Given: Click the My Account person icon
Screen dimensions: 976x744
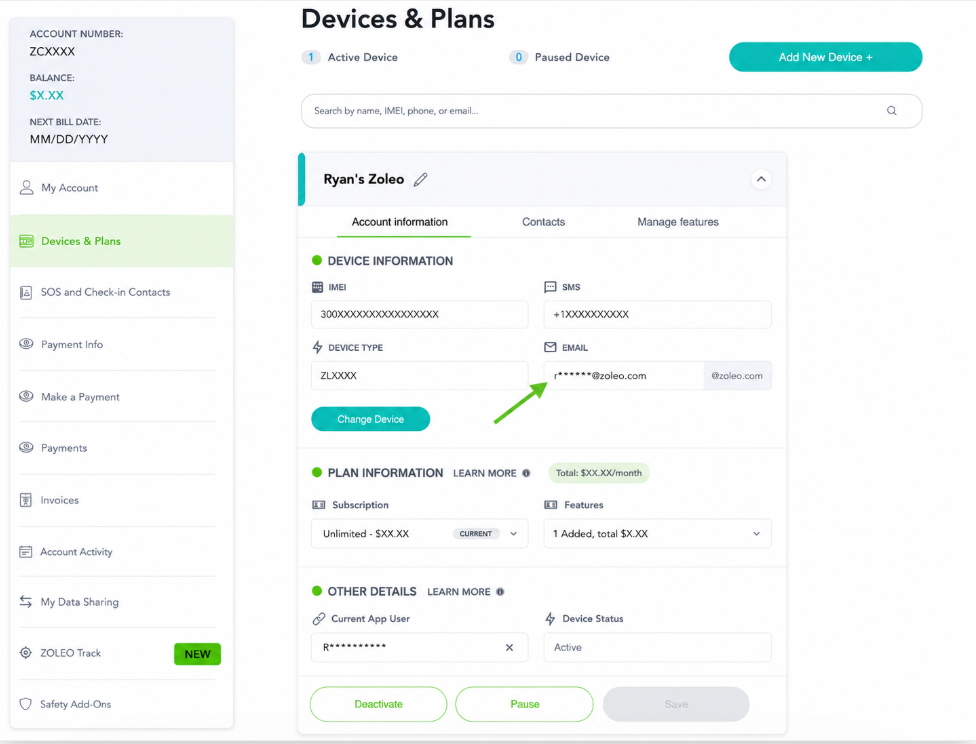Looking at the screenshot, I should (26, 187).
